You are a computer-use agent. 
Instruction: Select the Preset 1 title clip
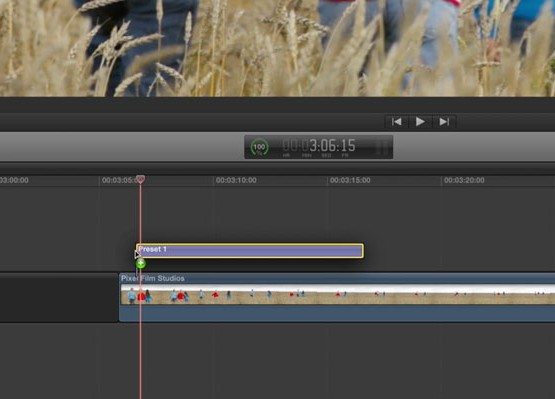point(250,250)
